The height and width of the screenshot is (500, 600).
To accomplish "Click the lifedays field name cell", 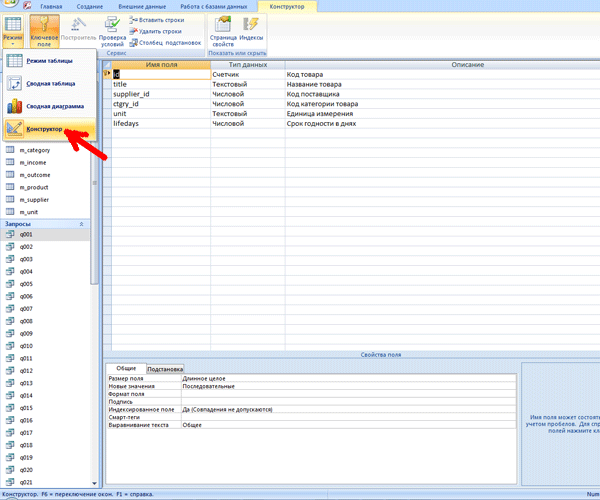I will 161,123.
